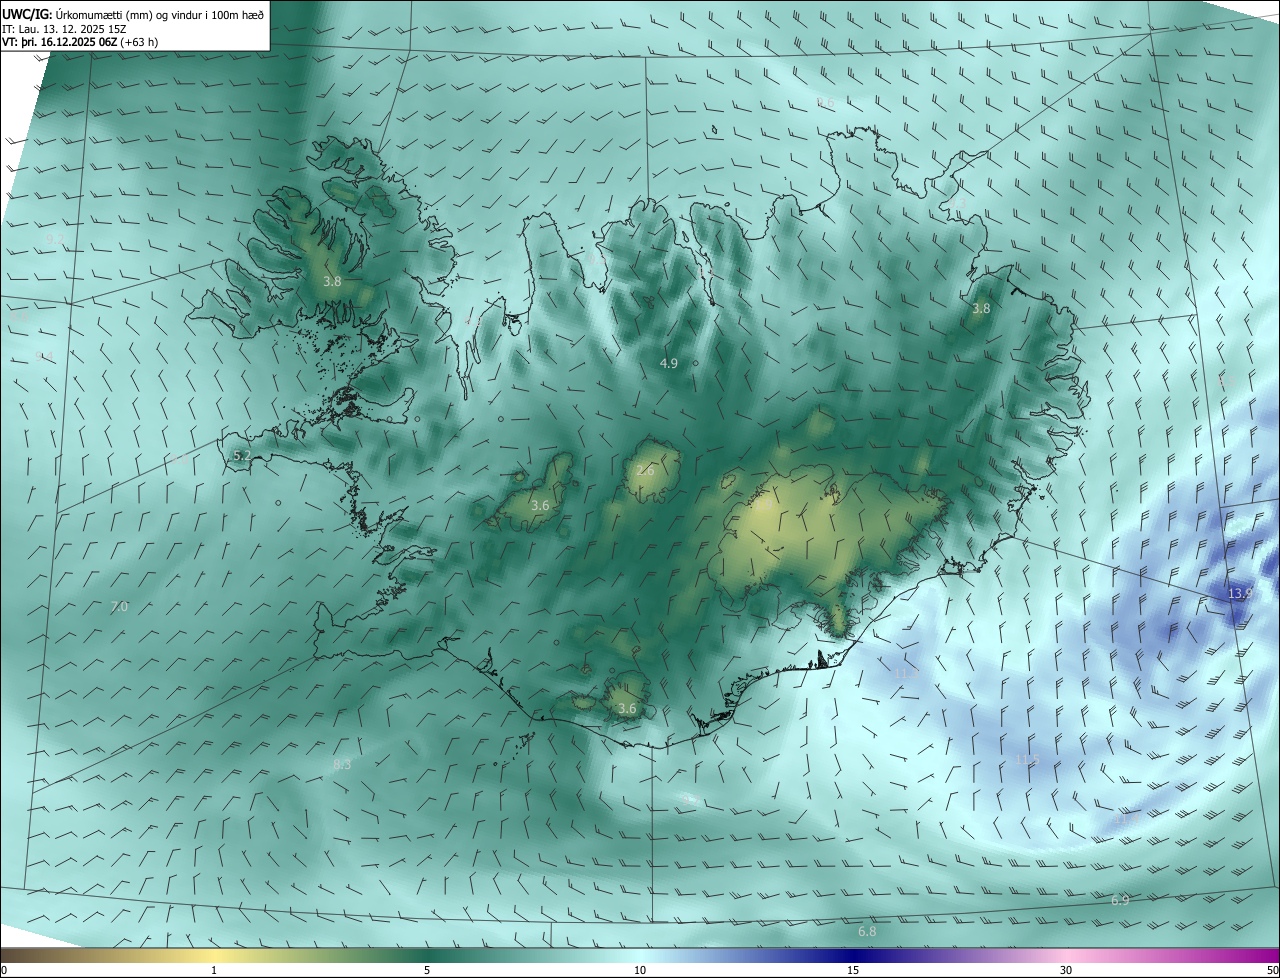Click the title text 'Úrkomumætti (mm) og vindur'
The image size is (1280, 978).
click(x=122, y=14)
